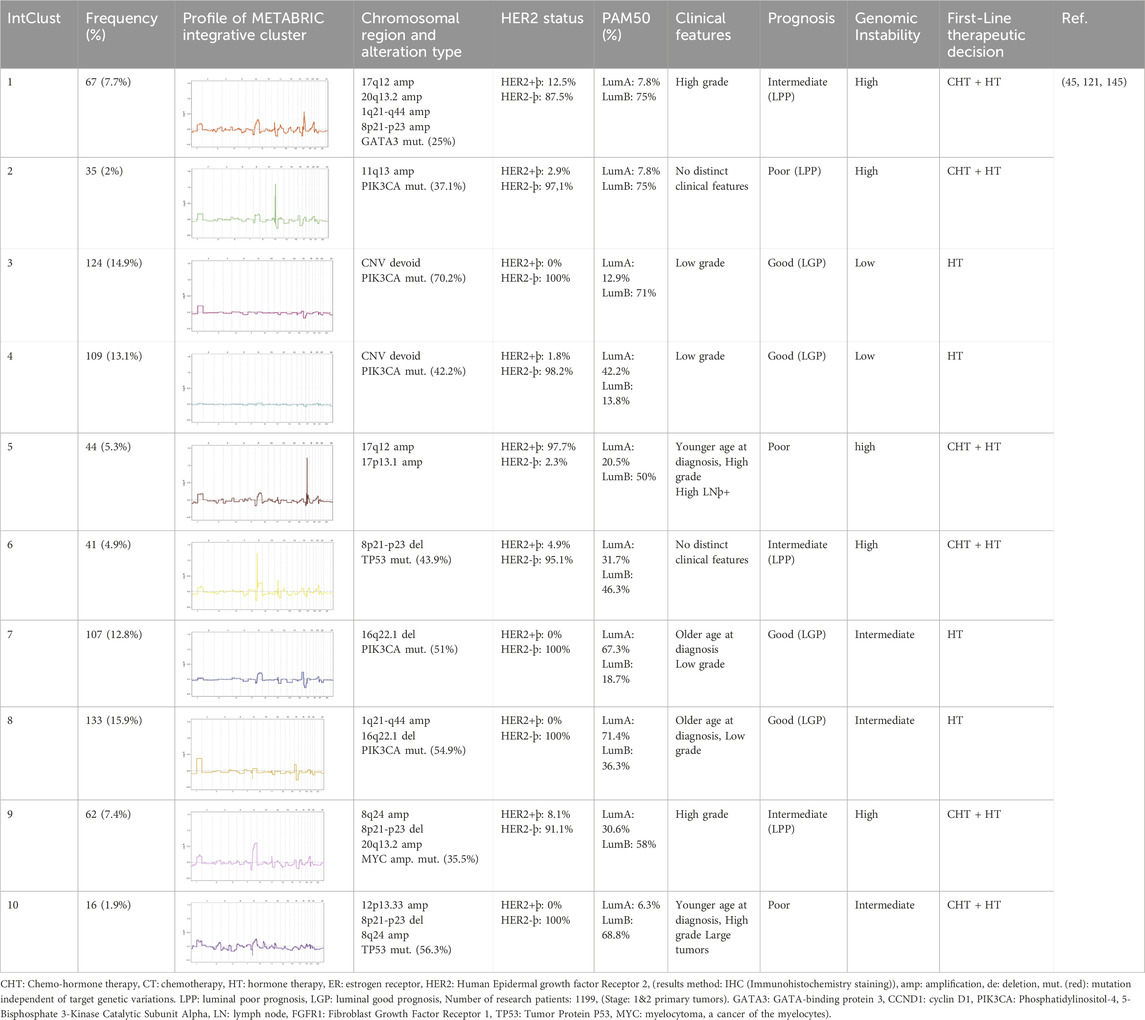Click the blue profile chart for IntClust 7
The height and width of the screenshot is (1020, 1145).
(258, 664)
